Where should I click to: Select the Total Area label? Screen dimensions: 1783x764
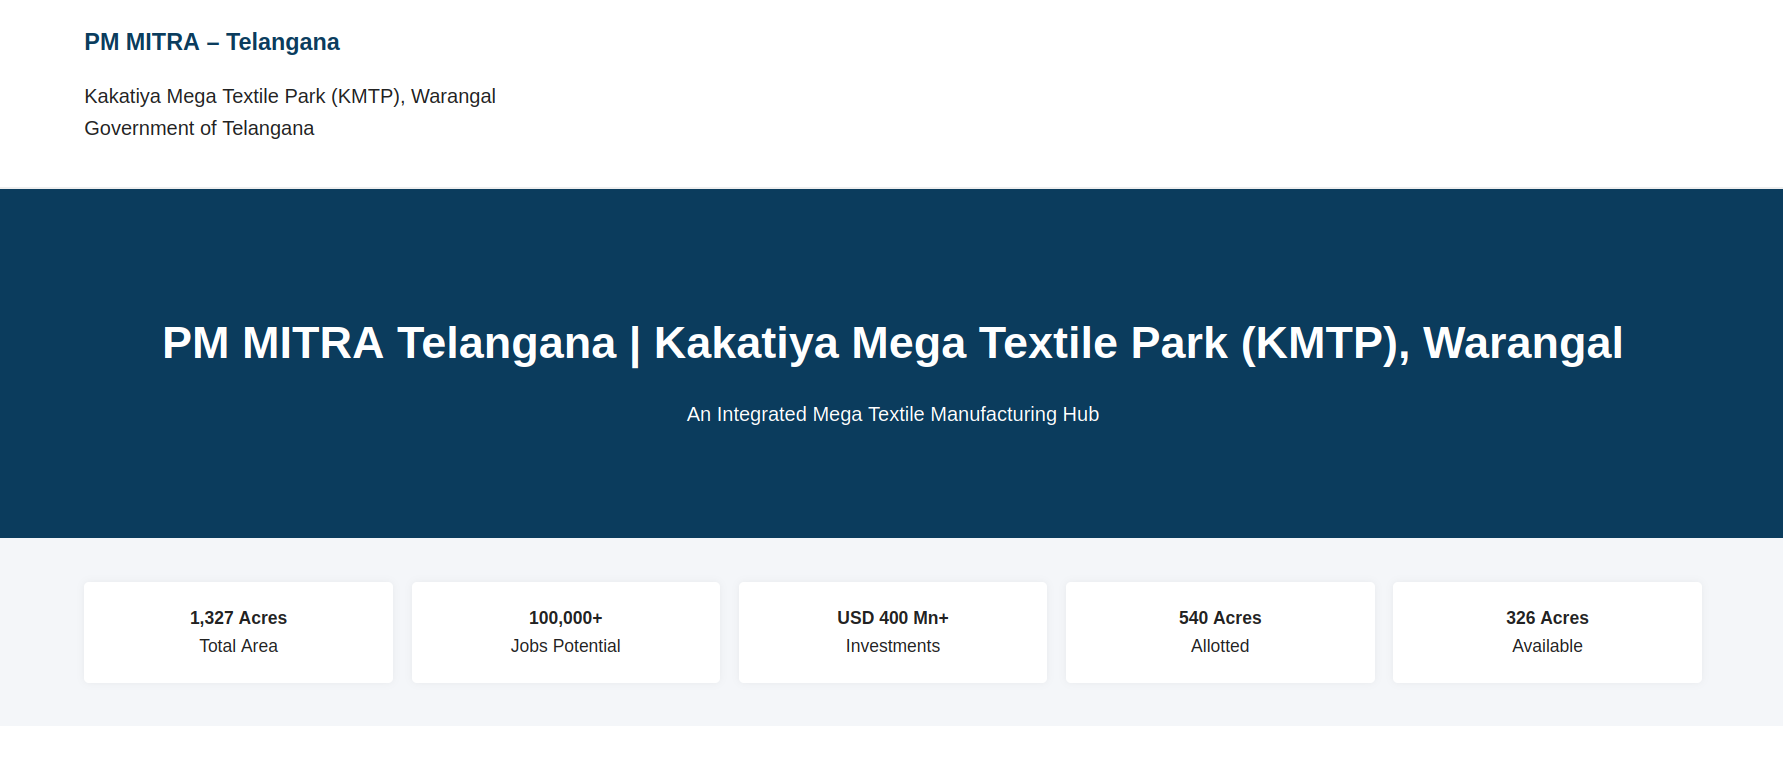tap(238, 646)
